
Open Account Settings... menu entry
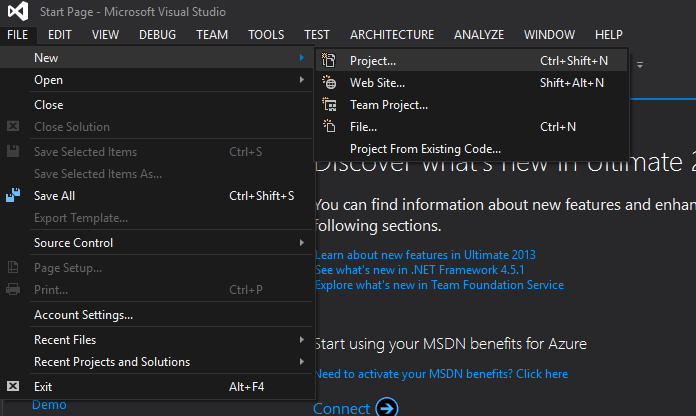coord(157,315)
